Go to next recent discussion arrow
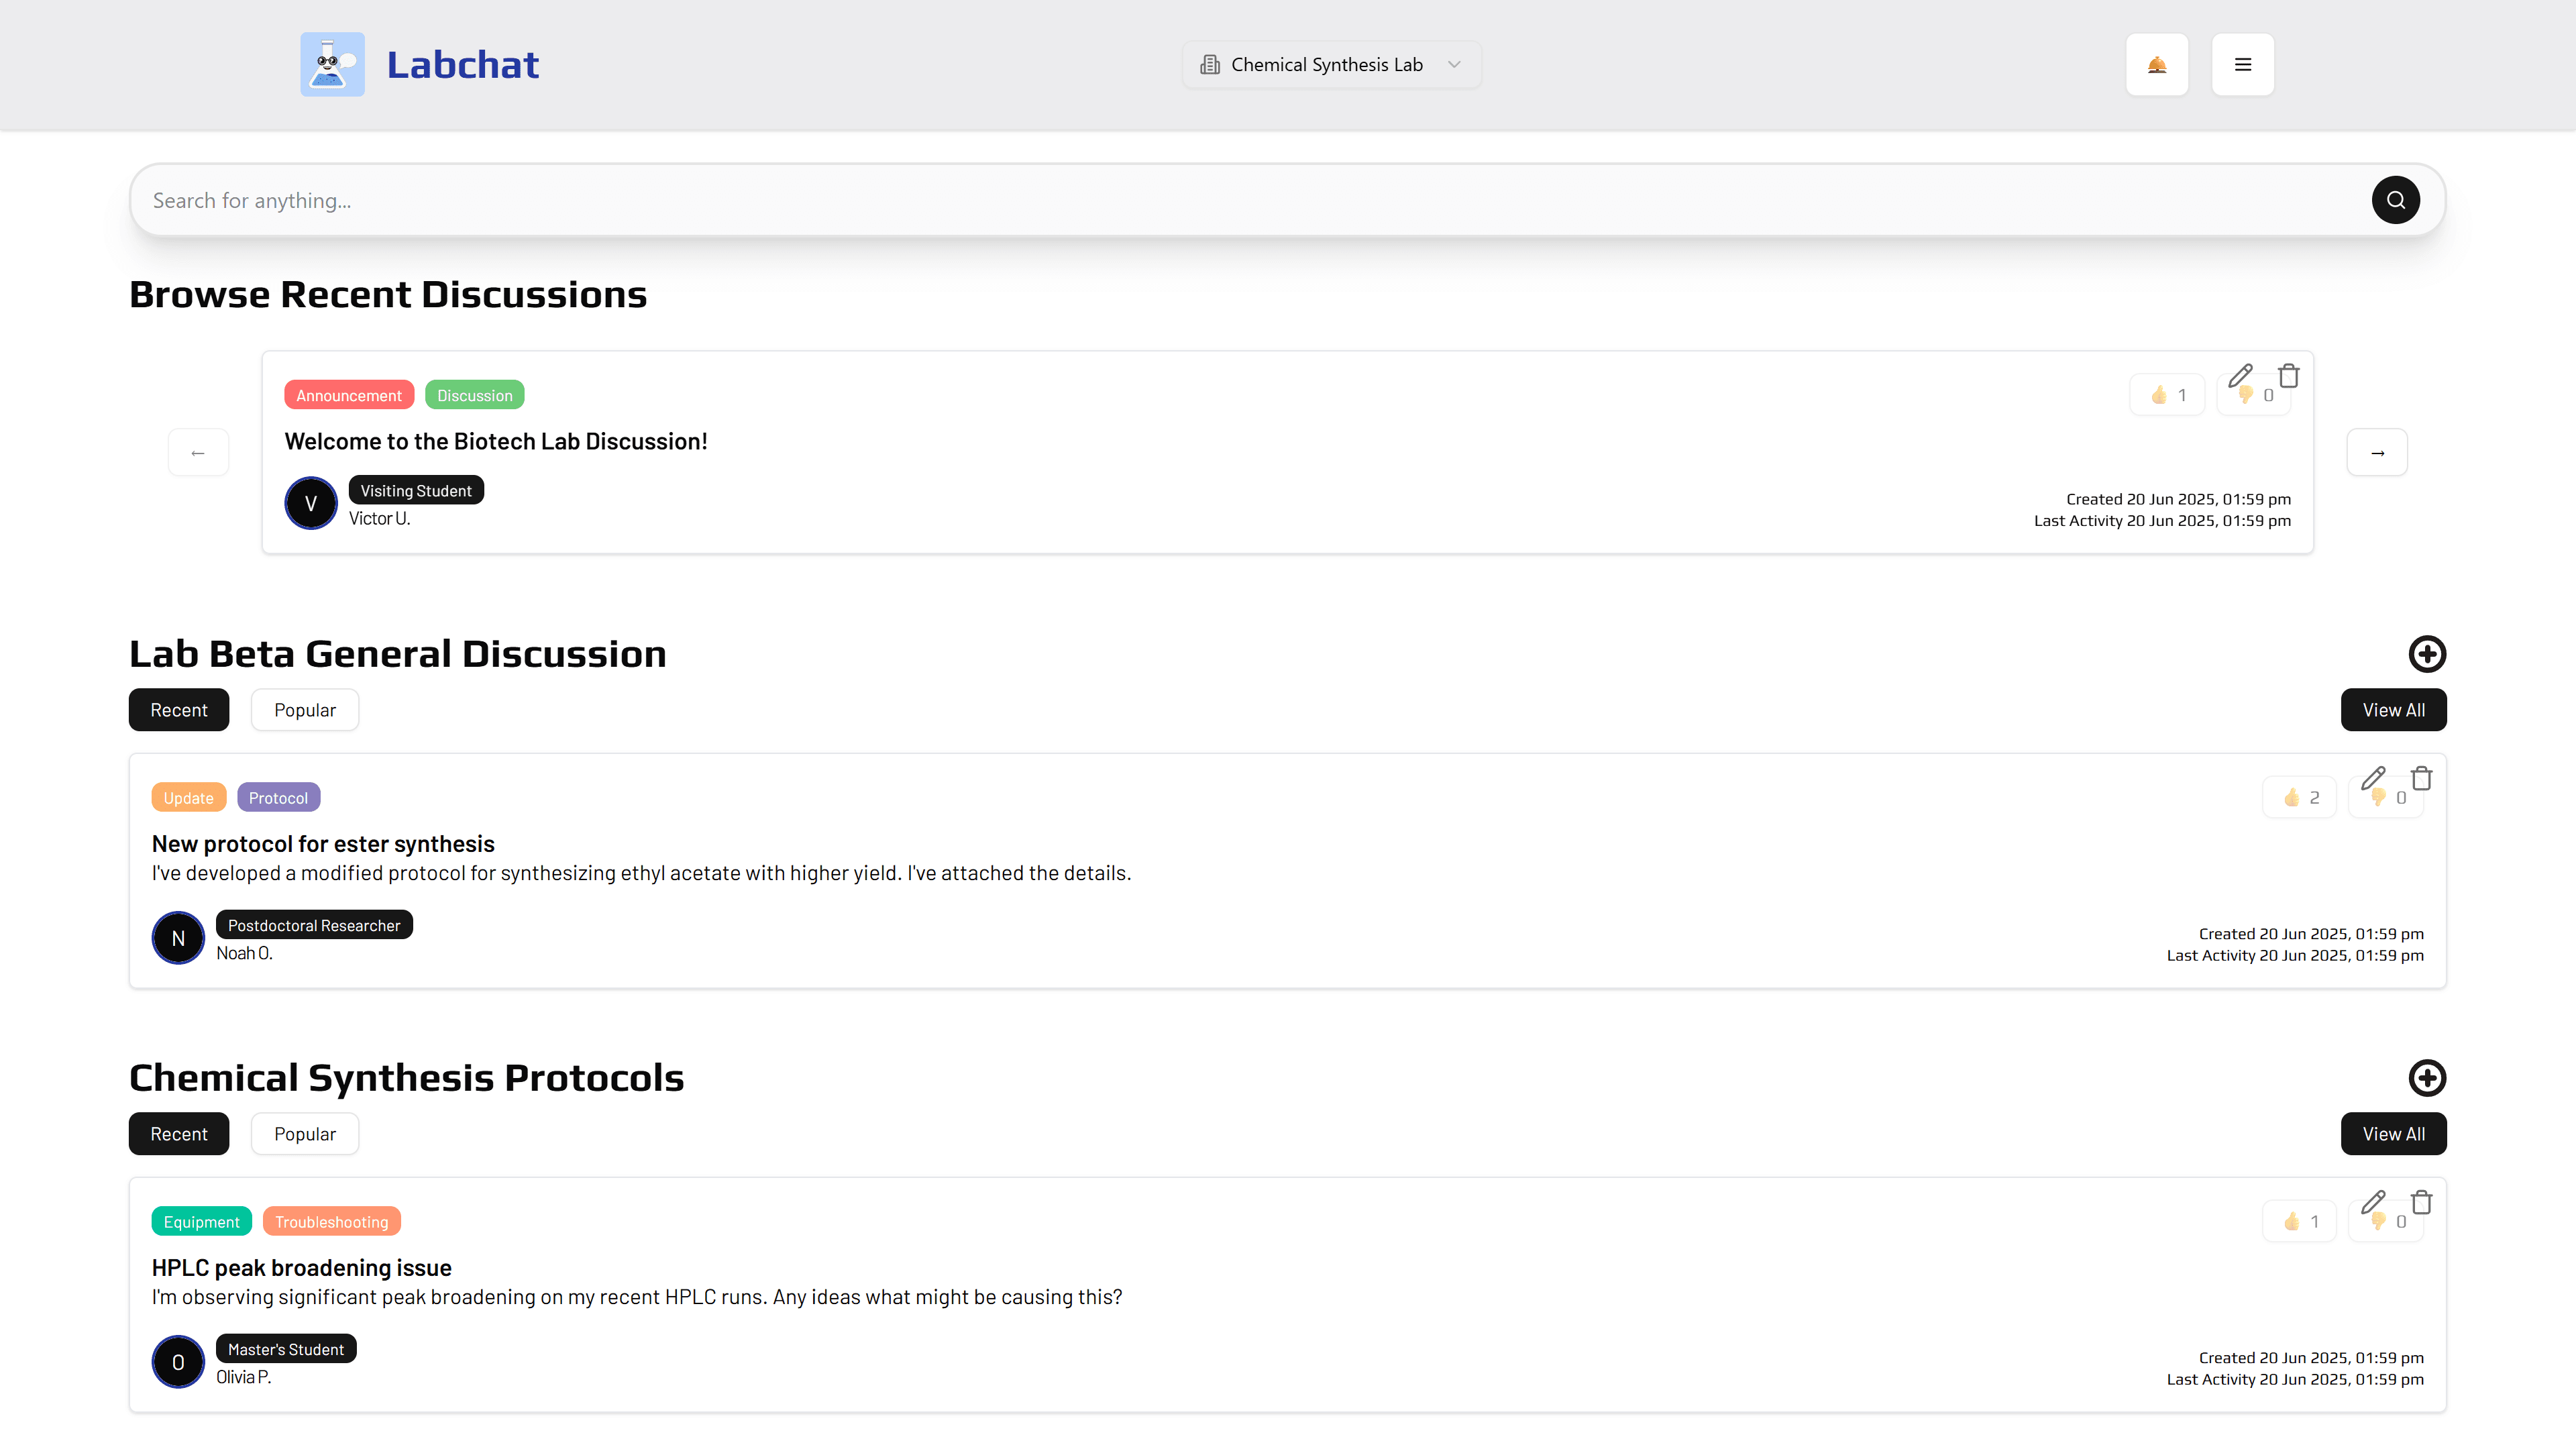The width and height of the screenshot is (2576, 1449). pyautogui.click(x=2377, y=453)
